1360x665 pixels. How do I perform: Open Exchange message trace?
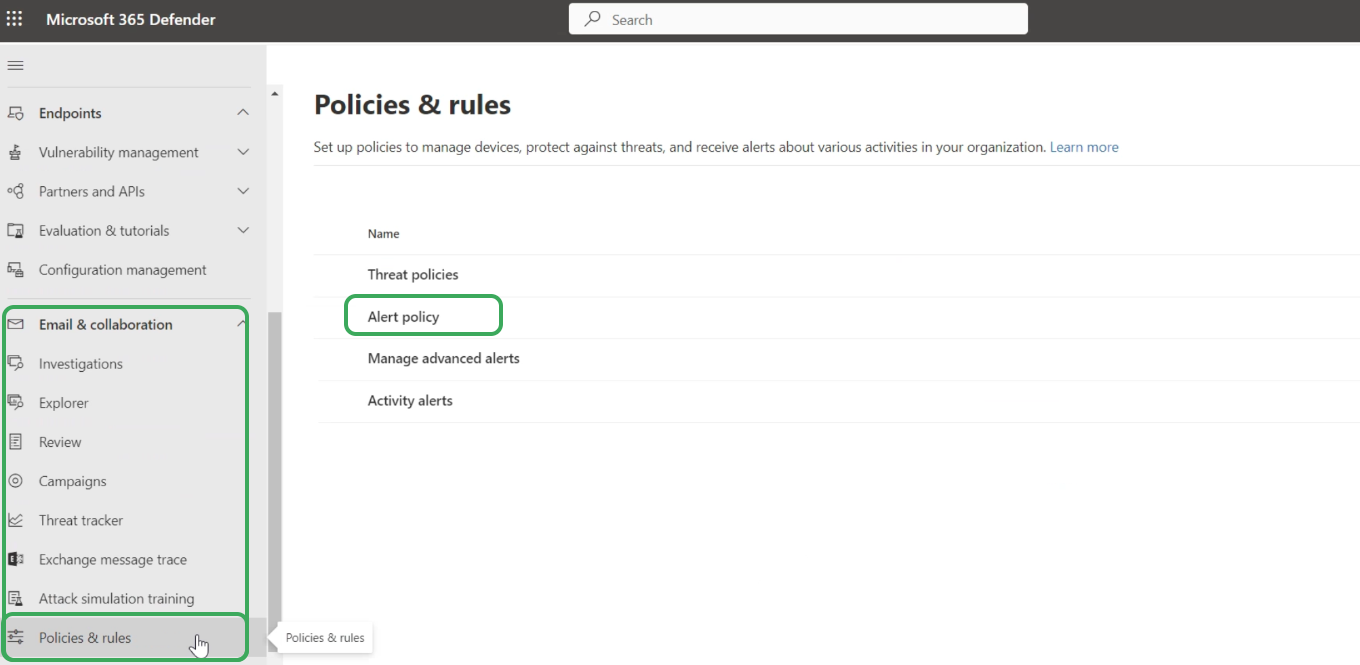point(113,559)
